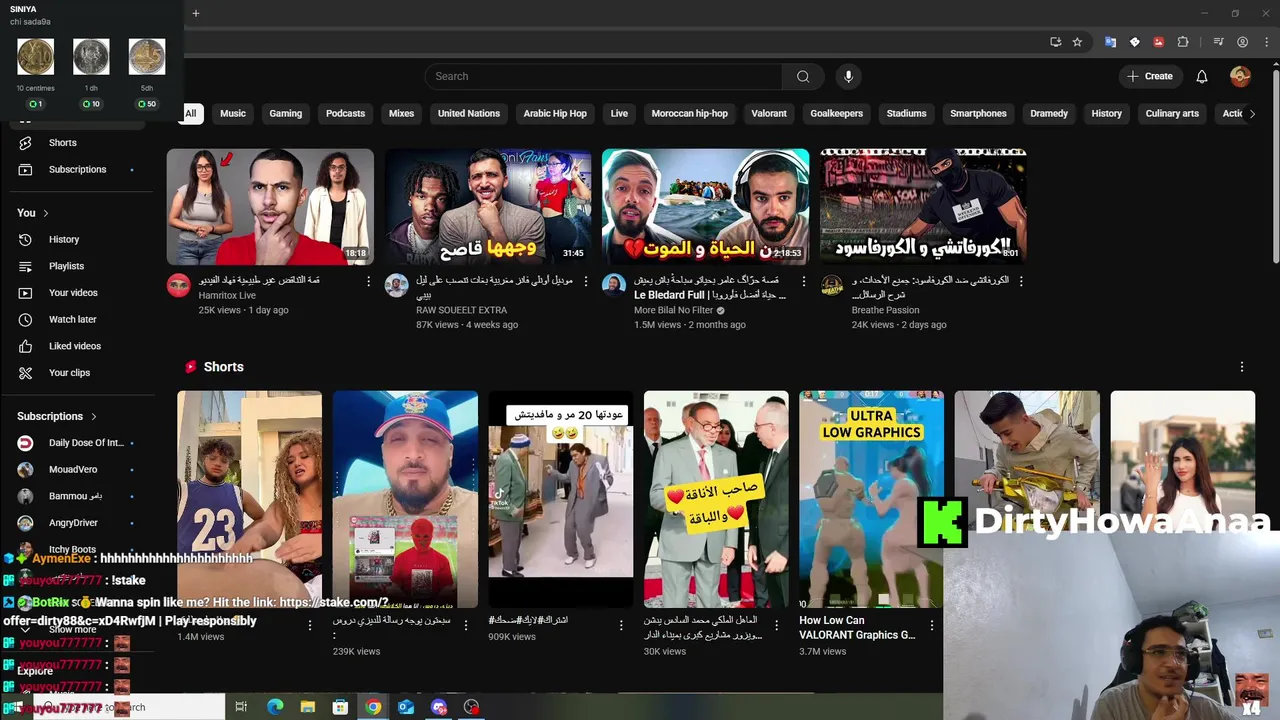Play the 2:18:53 Le Bledard video thumbnail
The width and height of the screenshot is (1280, 720).
click(x=705, y=207)
